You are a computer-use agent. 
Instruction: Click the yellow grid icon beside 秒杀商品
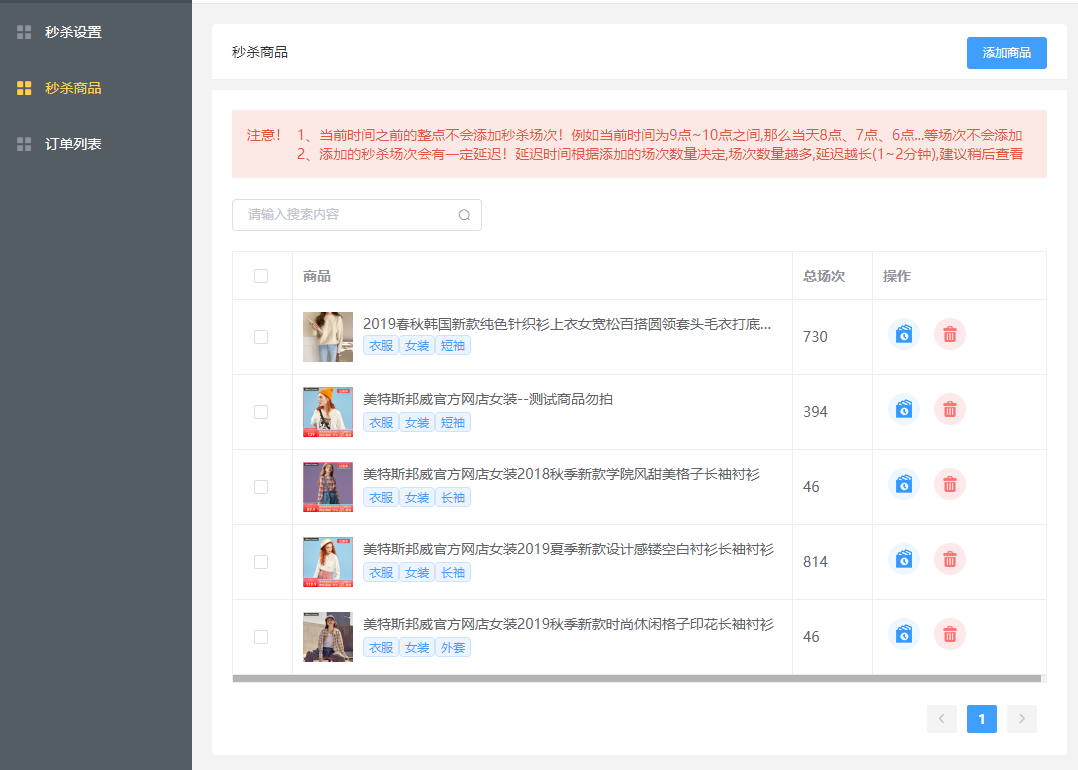[x=24, y=88]
